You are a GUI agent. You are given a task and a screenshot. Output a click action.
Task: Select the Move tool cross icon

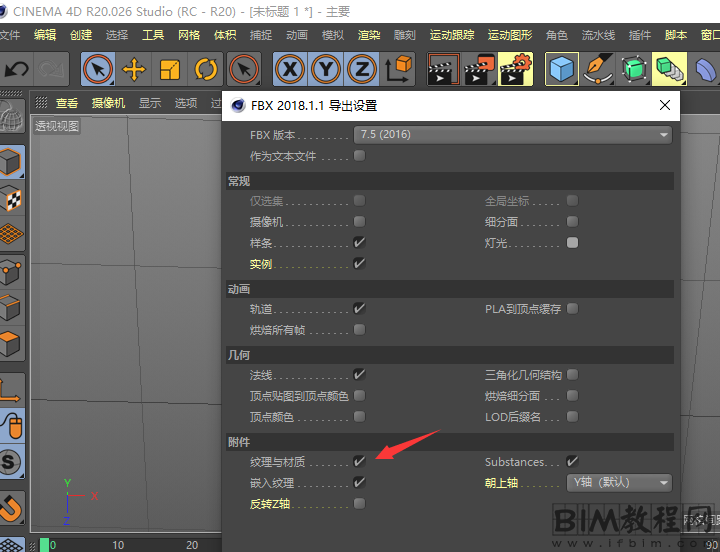coord(134,69)
